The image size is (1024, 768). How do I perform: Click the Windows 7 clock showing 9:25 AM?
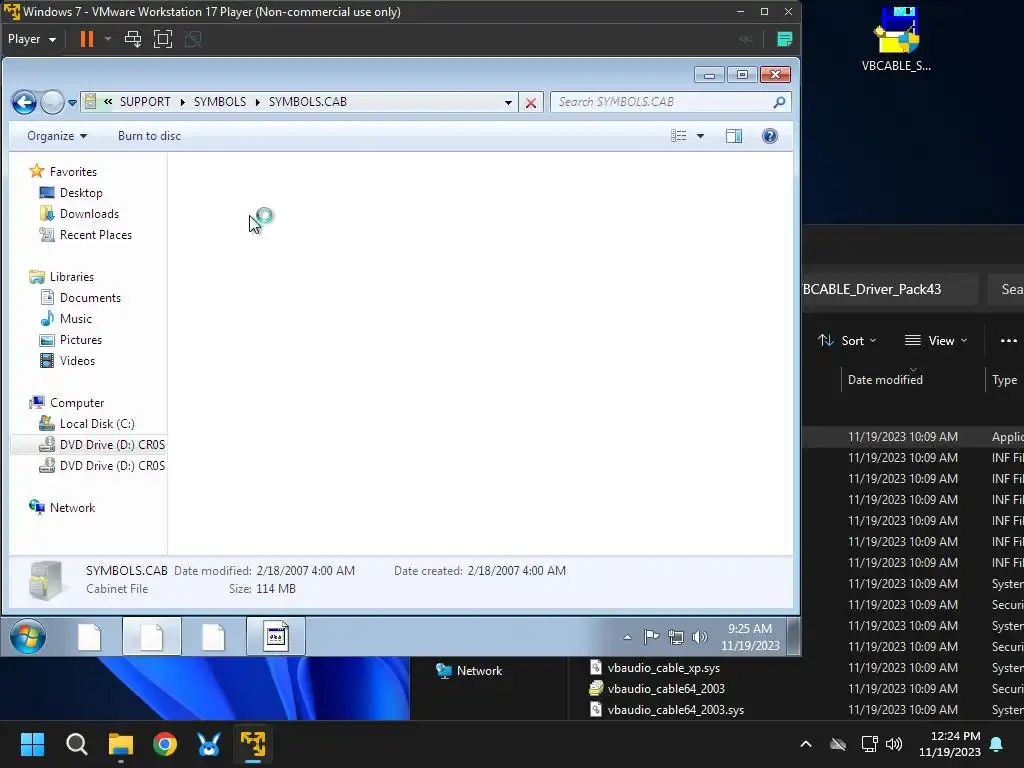pyautogui.click(x=750, y=637)
